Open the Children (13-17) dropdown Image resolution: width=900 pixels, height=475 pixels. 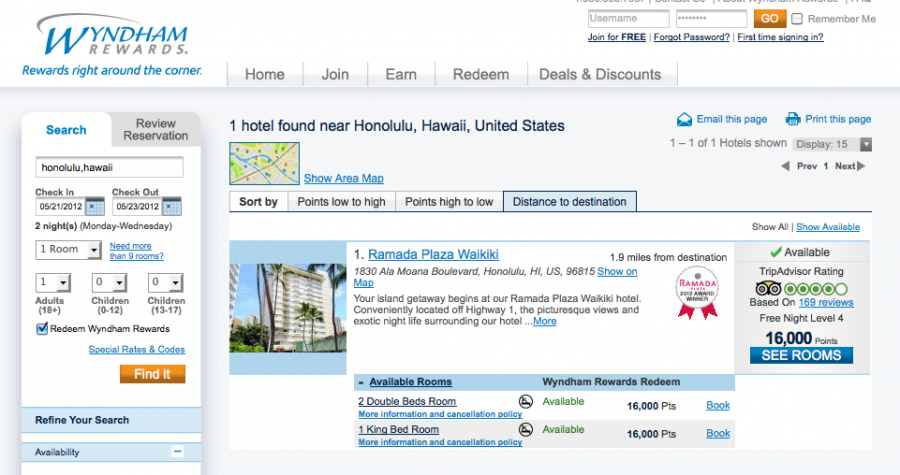pyautogui.click(x=165, y=282)
